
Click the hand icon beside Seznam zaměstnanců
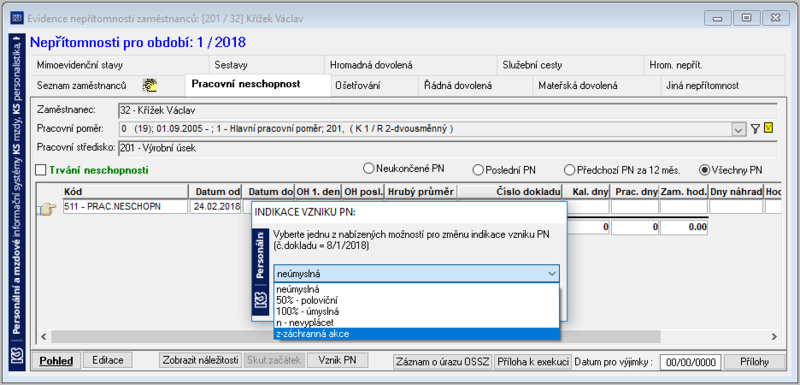pos(149,86)
